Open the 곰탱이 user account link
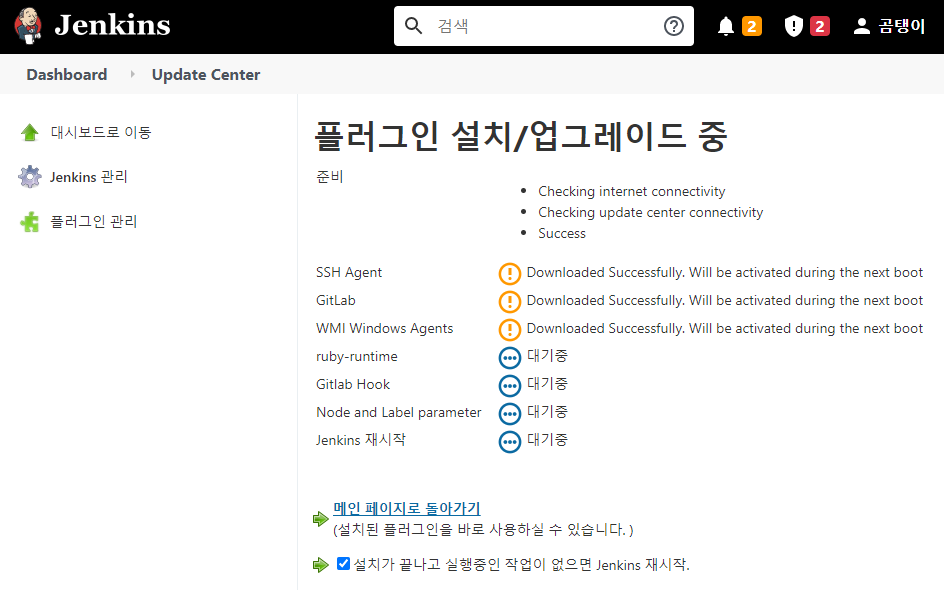Screen dimensions: 944x590 pos(901,26)
